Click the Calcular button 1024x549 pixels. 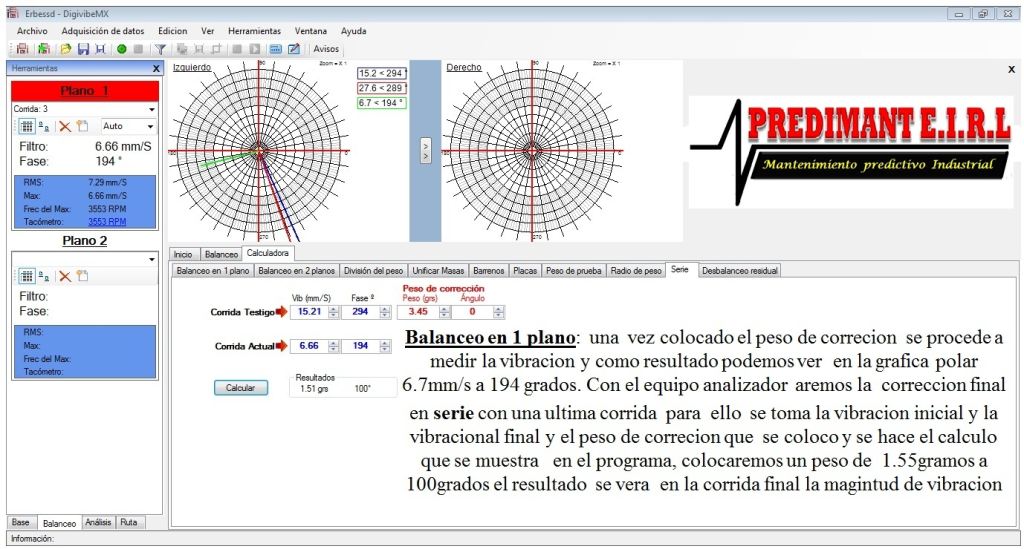[x=240, y=388]
